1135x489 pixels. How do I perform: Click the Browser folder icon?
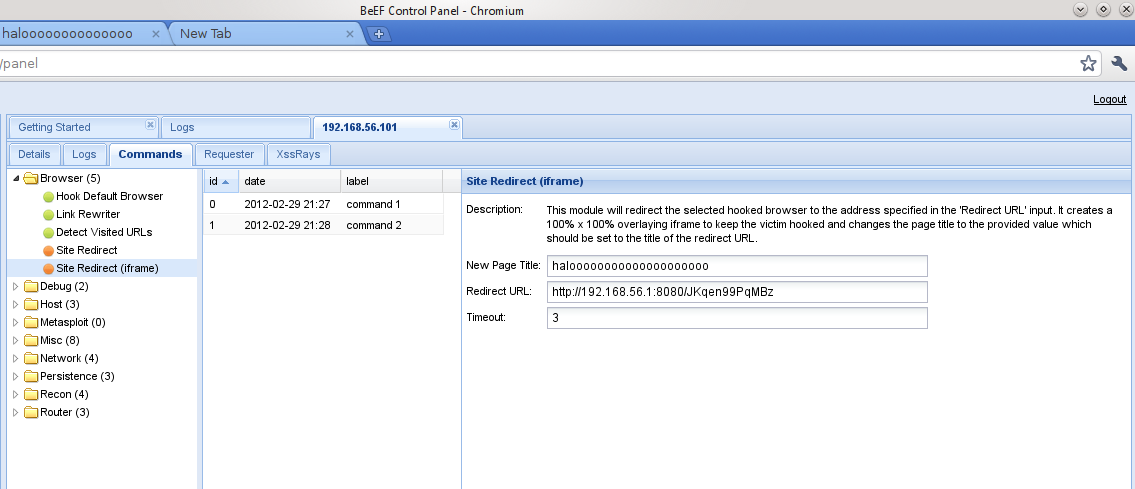[30, 178]
